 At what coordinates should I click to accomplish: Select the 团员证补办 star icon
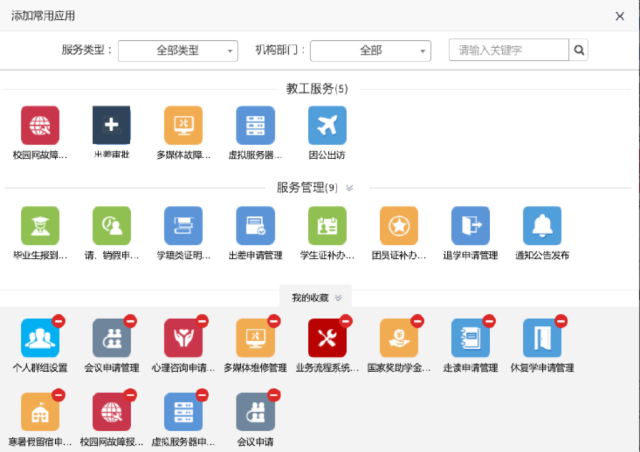coord(399,226)
